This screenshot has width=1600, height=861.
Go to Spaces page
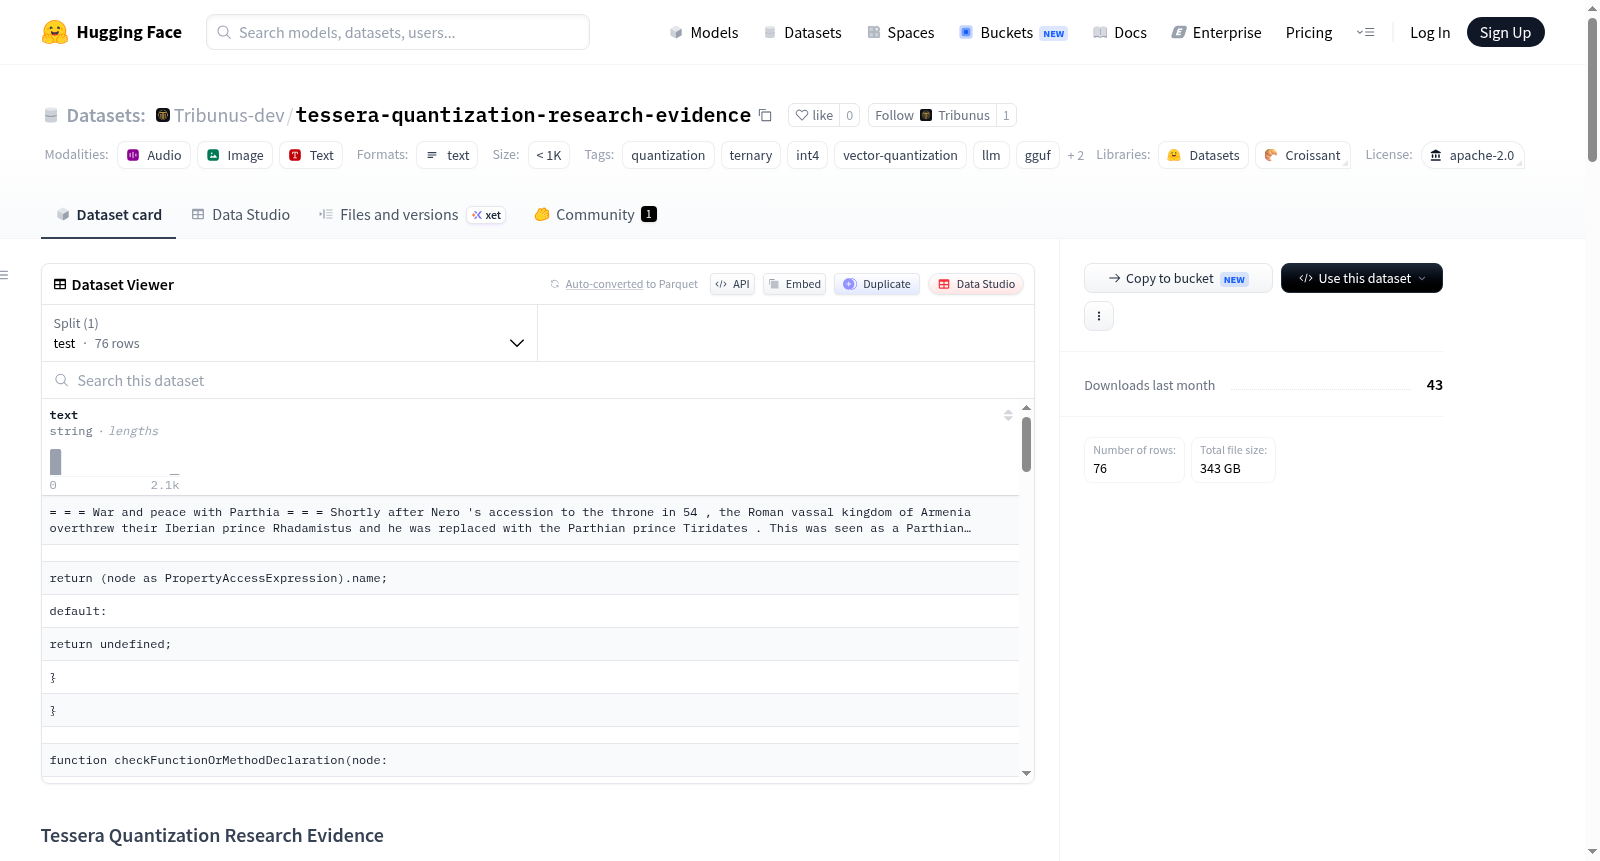901,32
